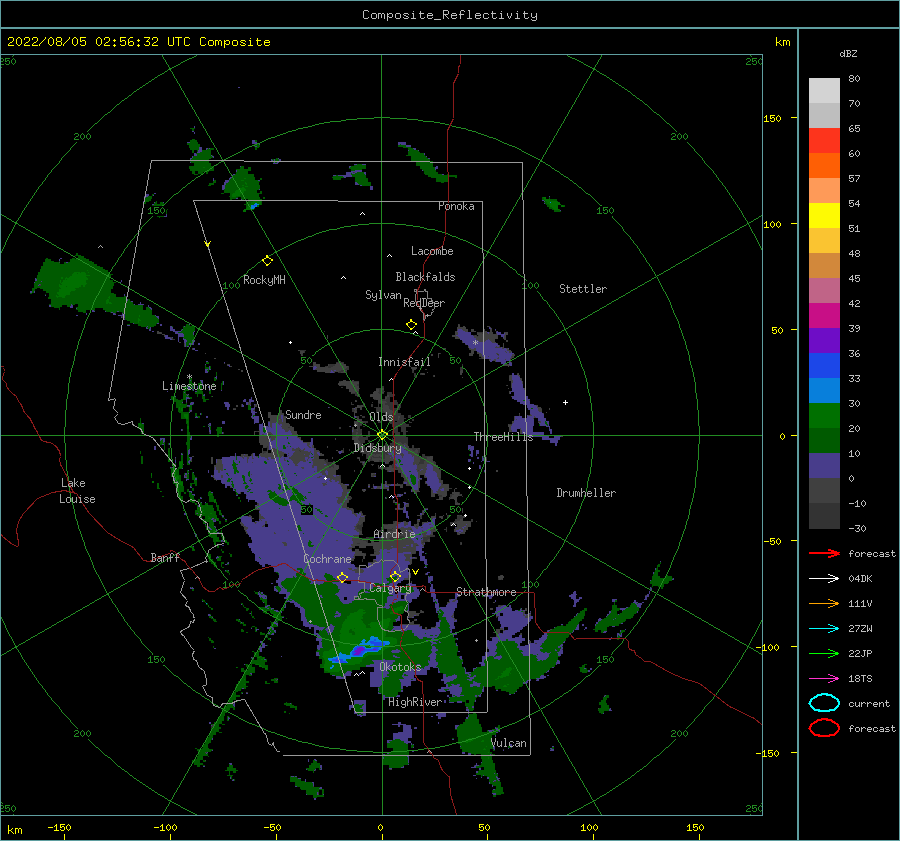The image size is (900, 841).
Task: Click the orange 60–57 dBZ swatch
Action: (x=824, y=166)
